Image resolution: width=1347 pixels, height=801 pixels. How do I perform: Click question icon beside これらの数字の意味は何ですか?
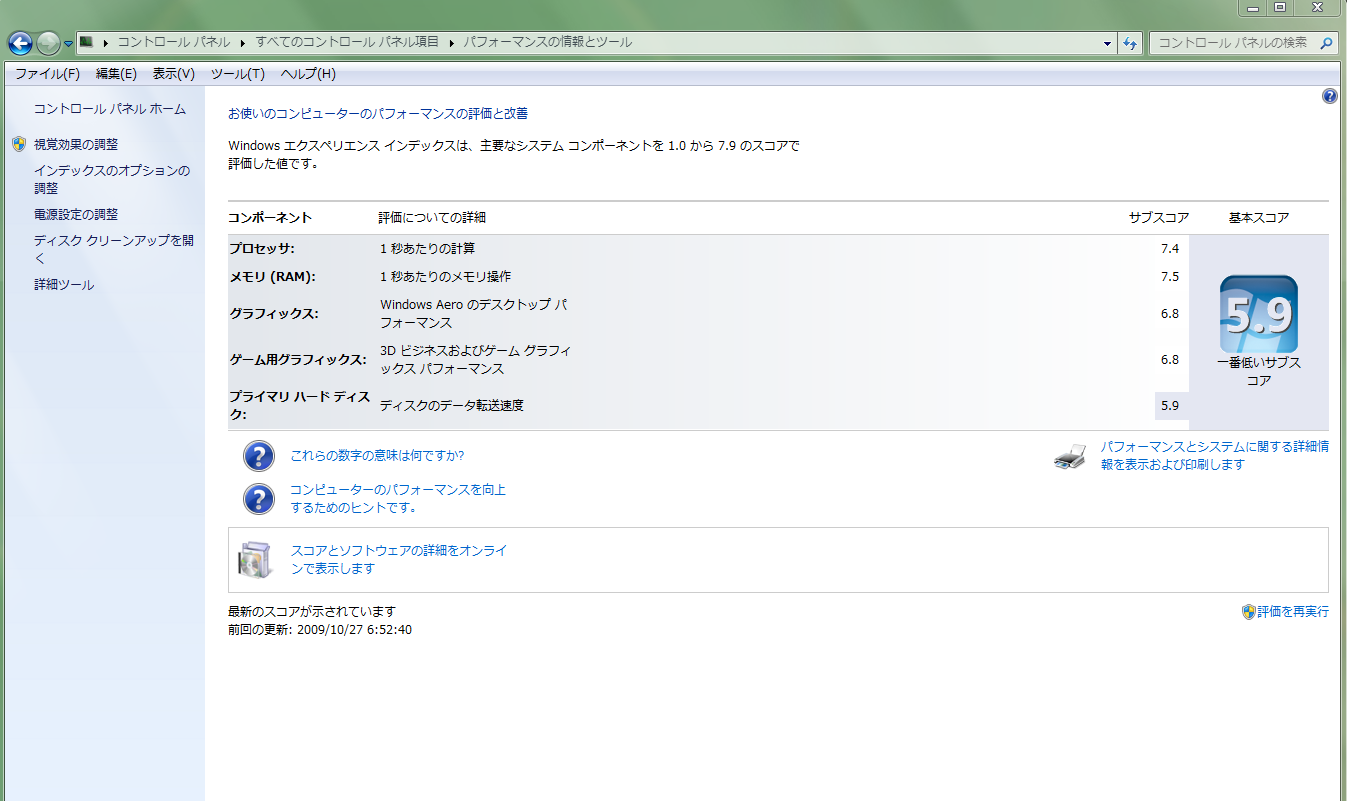coord(259,456)
